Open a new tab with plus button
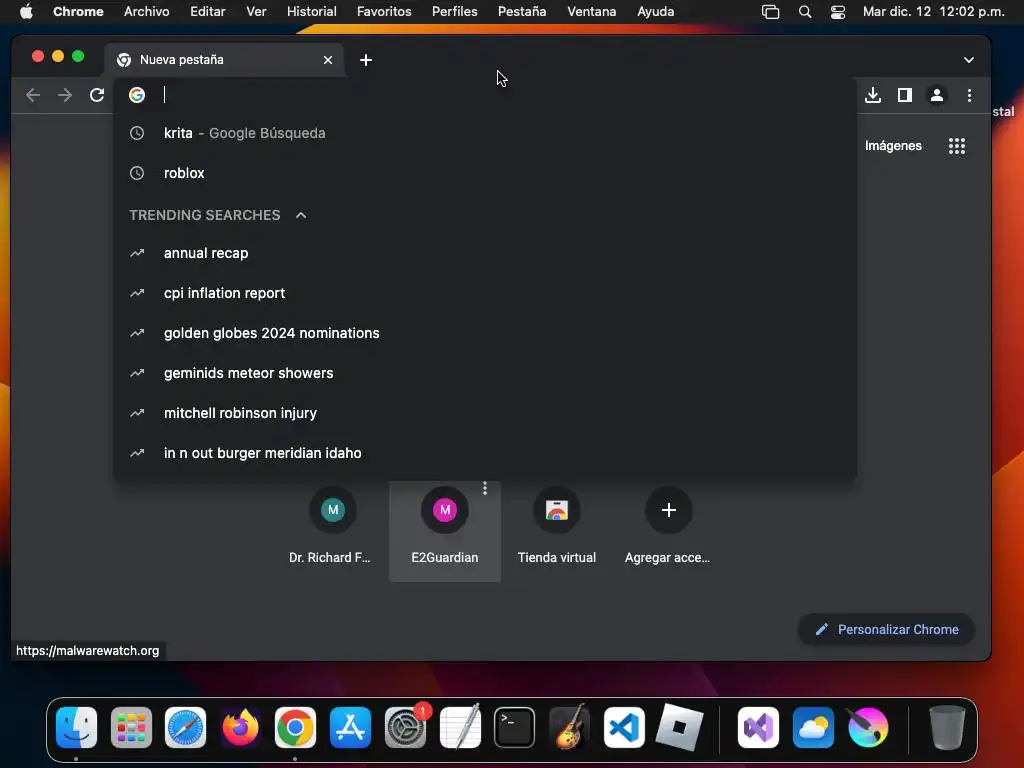 (x=366, y=60)
